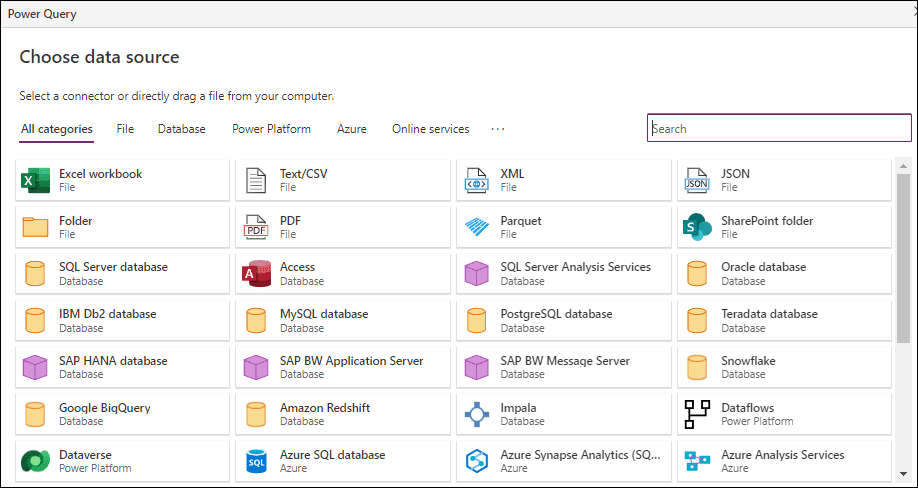Click the Excel workbook connector icon

coord(35,180)
